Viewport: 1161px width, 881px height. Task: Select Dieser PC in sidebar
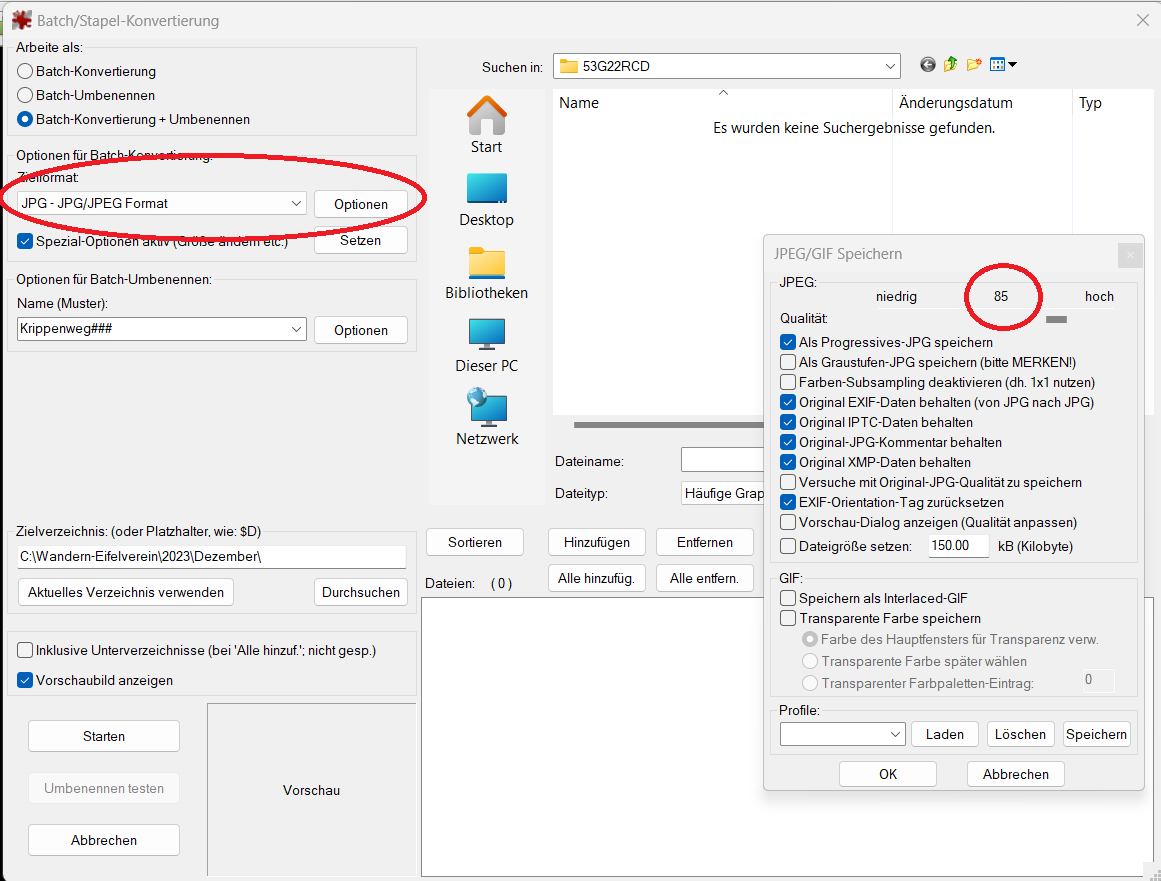[x=486, y=345]
